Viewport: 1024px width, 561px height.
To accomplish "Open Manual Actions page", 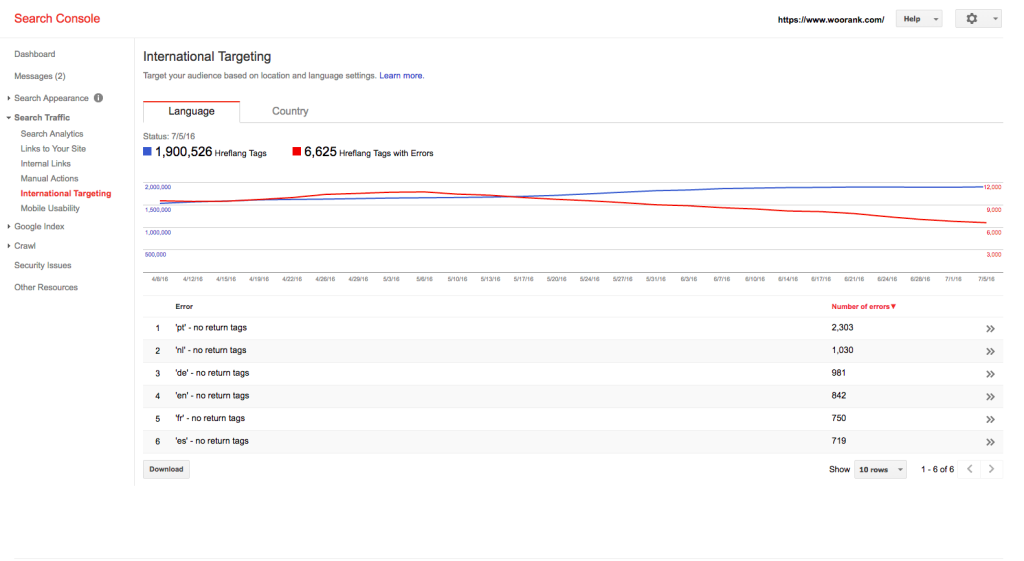I will pyautogui.click(x=49, y=178).
